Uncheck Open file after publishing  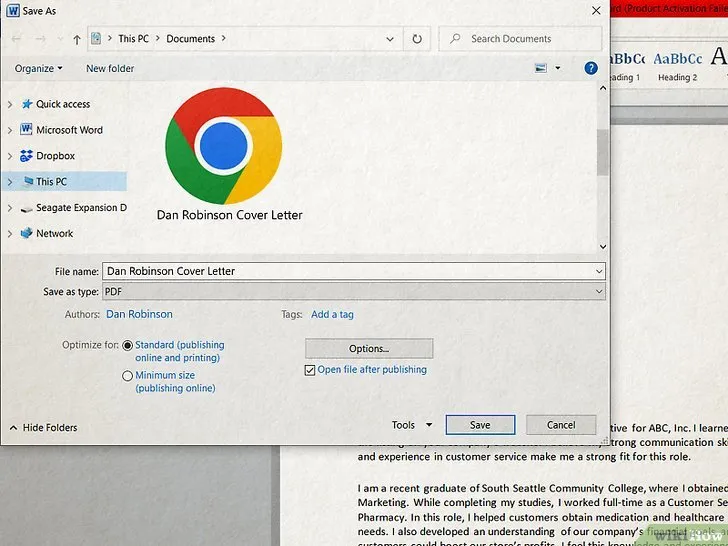pos(310,370)
